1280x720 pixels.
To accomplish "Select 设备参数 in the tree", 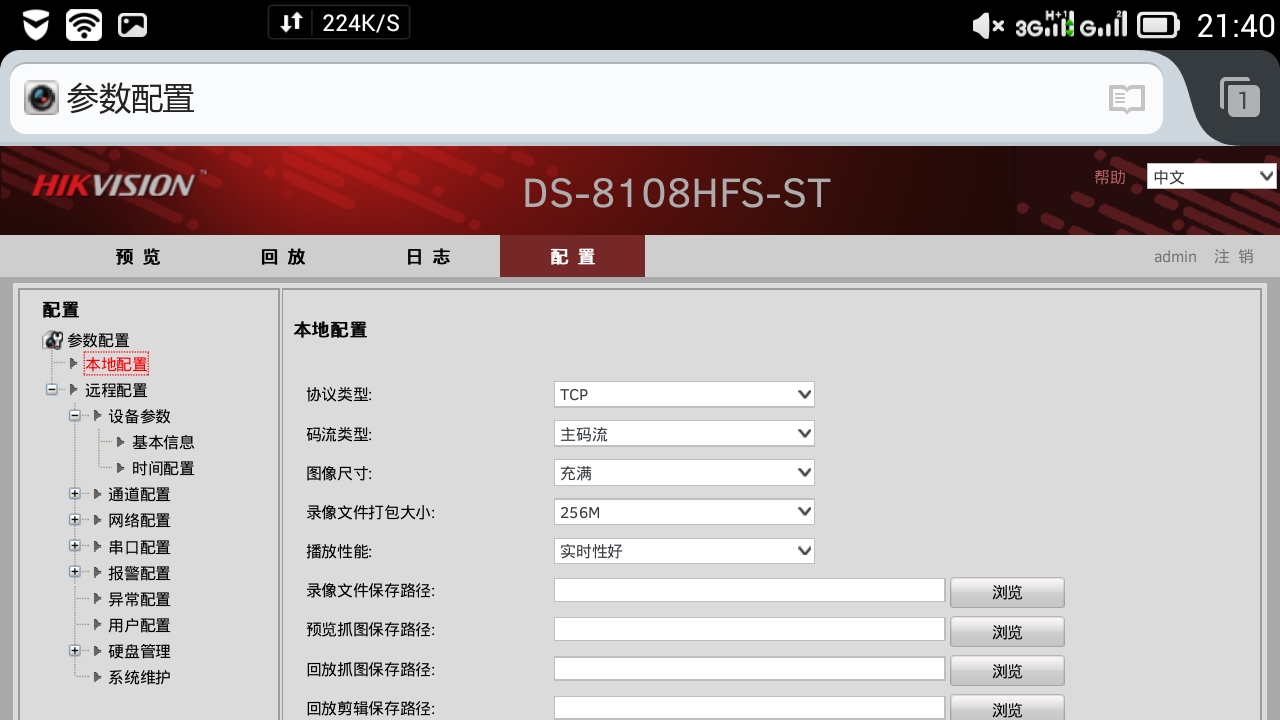I will click(x=139, y=416).
